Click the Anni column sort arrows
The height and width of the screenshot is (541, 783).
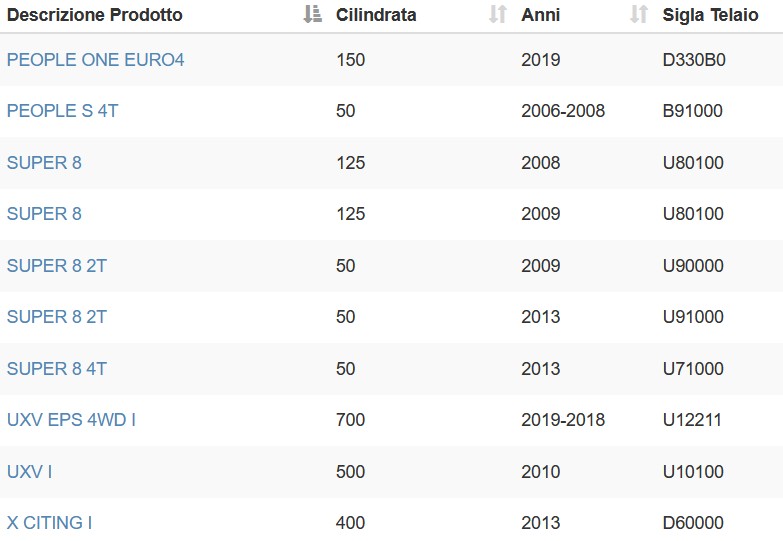[x=639, y=14]
